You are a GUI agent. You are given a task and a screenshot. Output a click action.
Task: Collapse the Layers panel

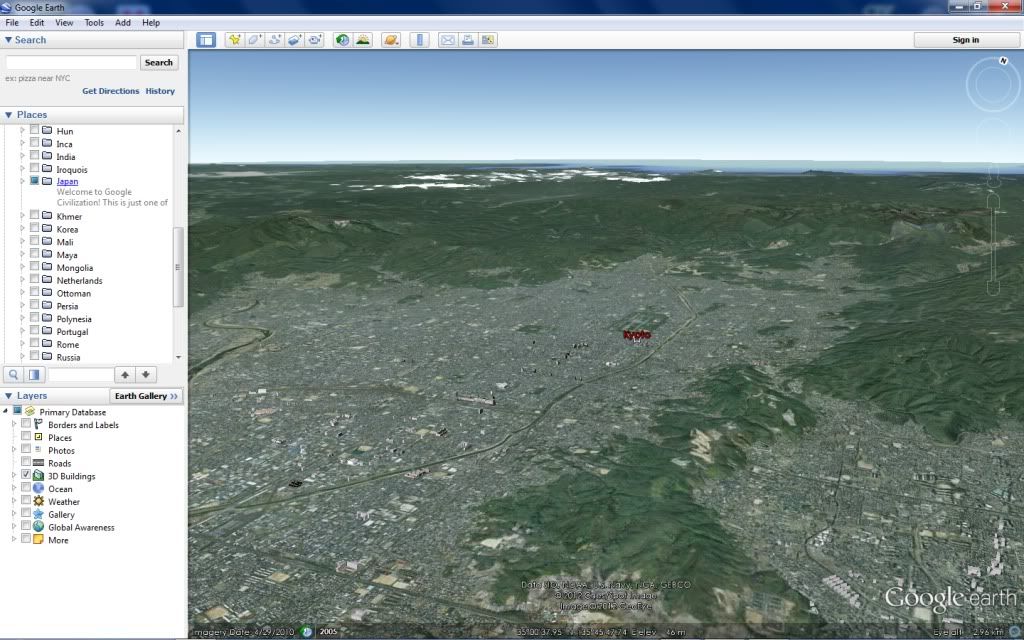(8, 396)
